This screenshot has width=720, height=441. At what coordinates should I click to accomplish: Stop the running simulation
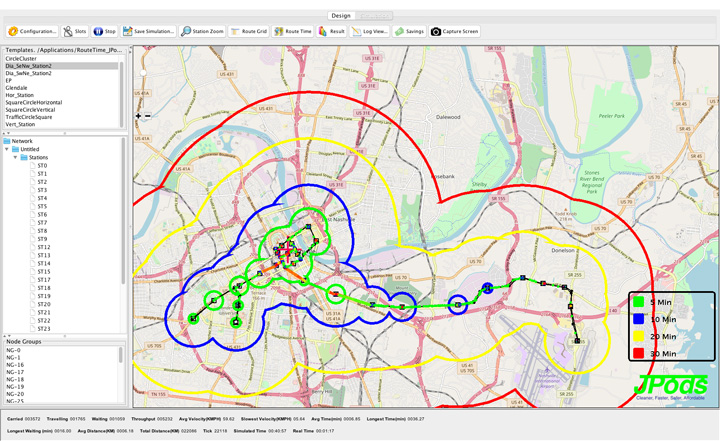click(x=105, y=31)
